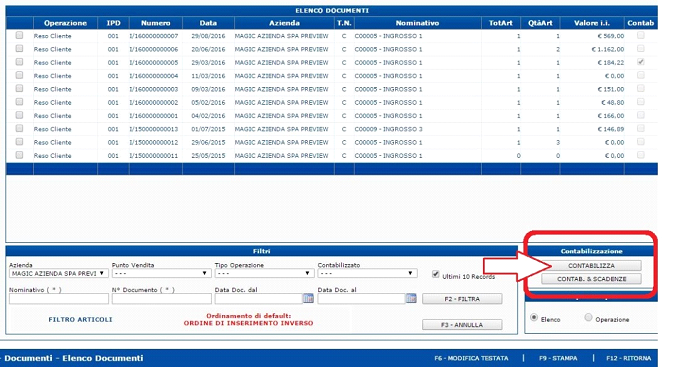Viewport: 686px width, 368px height.
Task: Open the Azienda dropdown
Action: tap(59, 273)
